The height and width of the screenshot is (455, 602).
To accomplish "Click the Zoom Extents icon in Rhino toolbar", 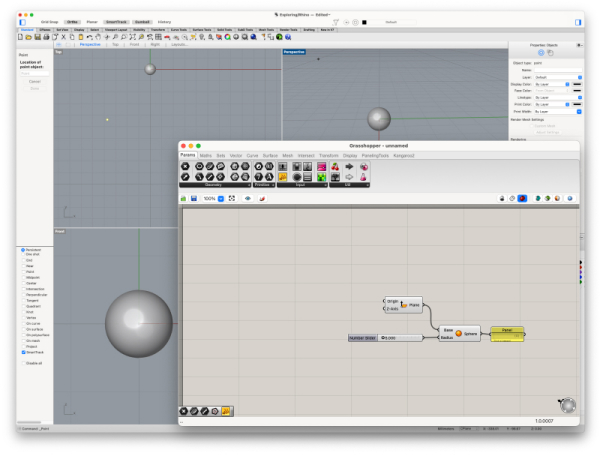I will coord(132,37).
